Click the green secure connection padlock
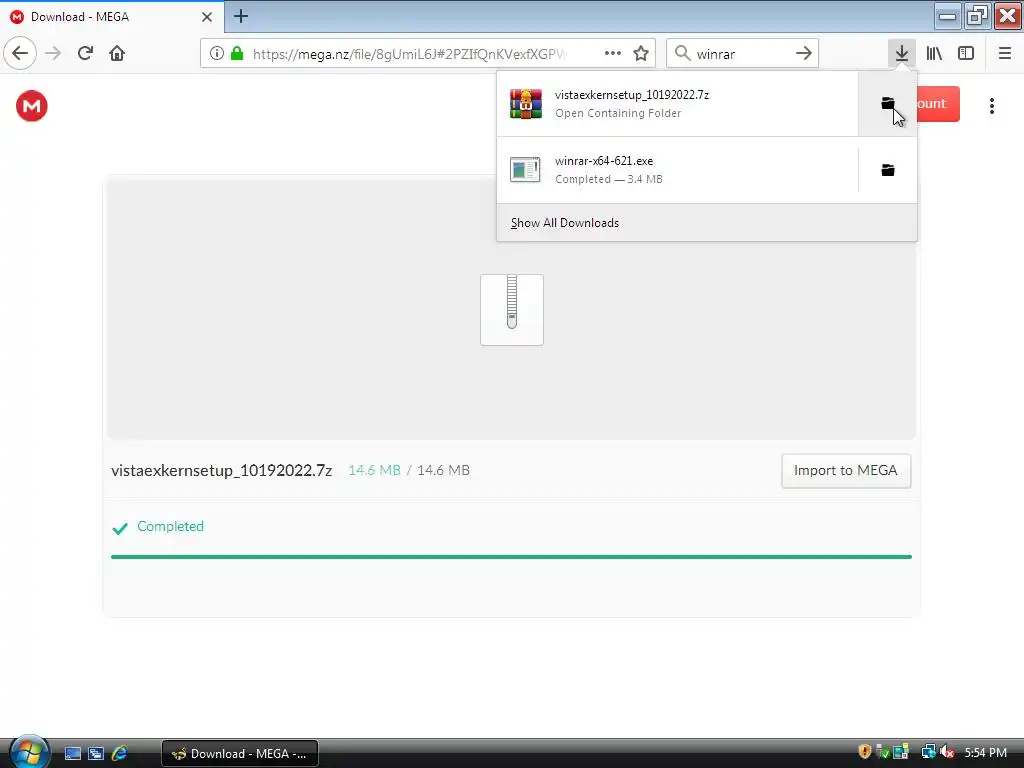1024x768 pixels. [x=237, y=53]
